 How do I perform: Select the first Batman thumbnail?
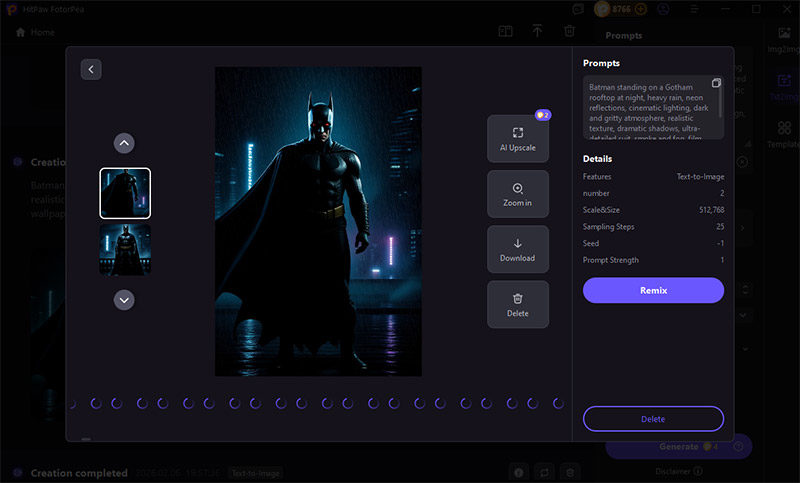125,193
